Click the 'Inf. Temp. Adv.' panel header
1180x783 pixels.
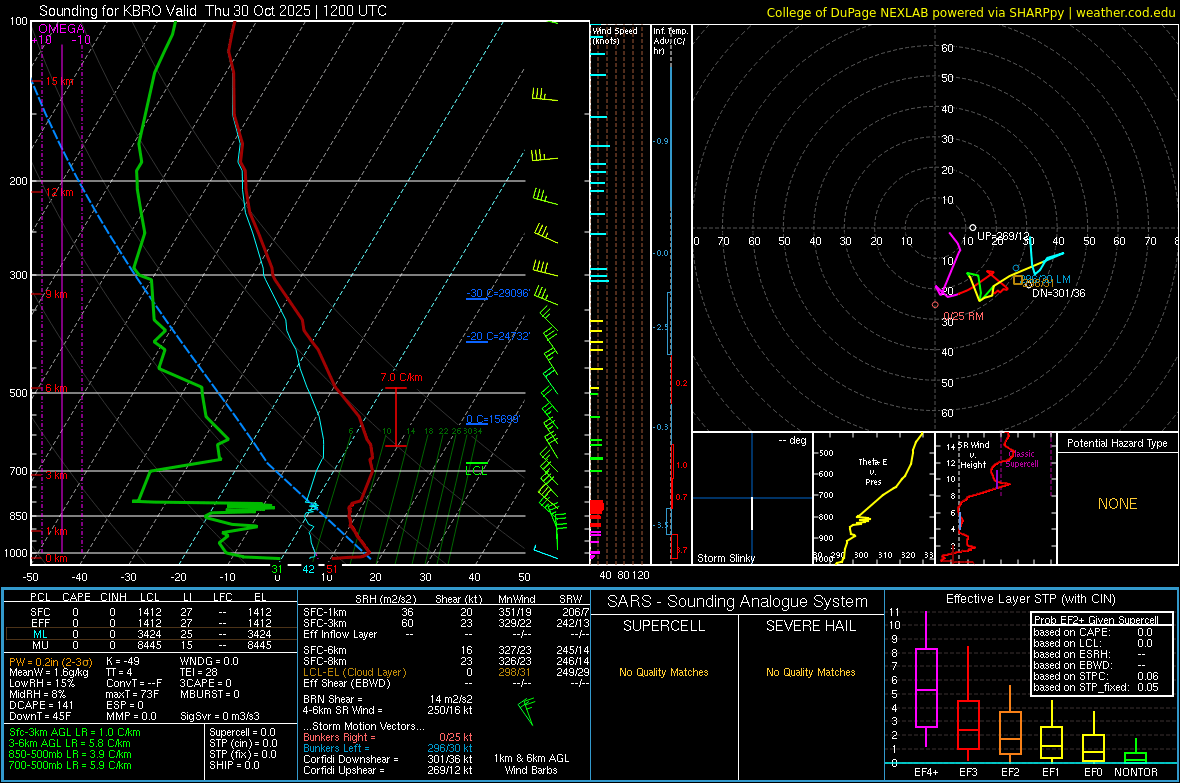670,41
